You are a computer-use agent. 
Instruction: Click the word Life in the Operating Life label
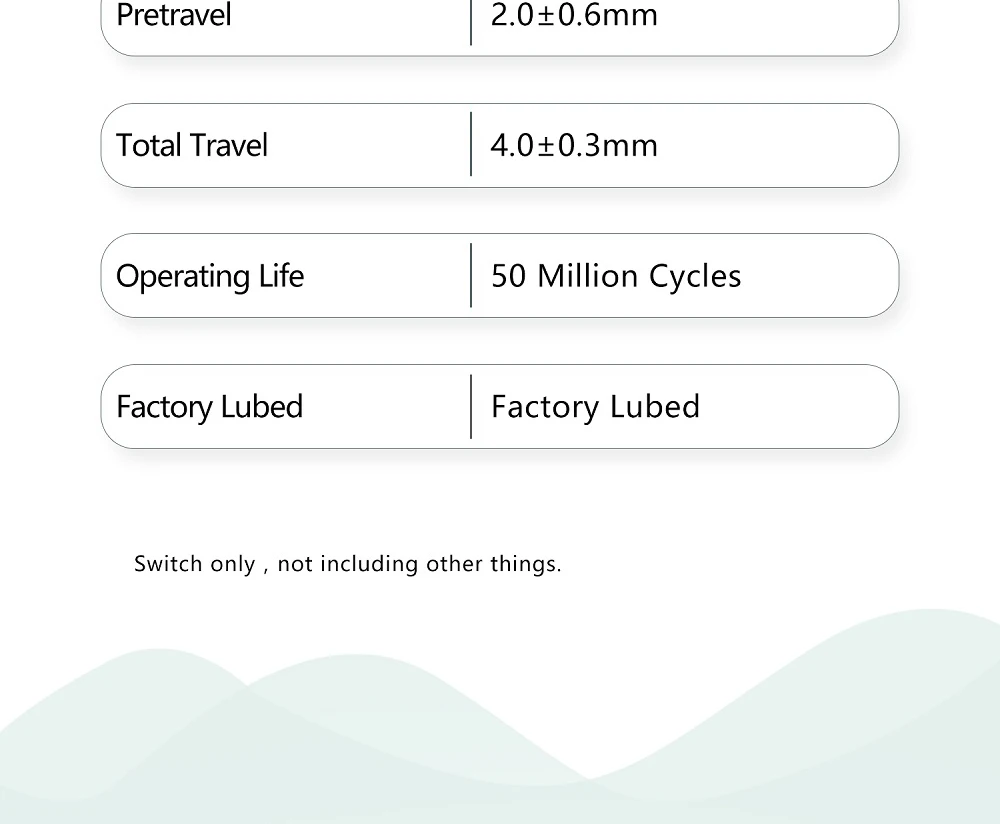pyautogui.click(x=281, y=276)
